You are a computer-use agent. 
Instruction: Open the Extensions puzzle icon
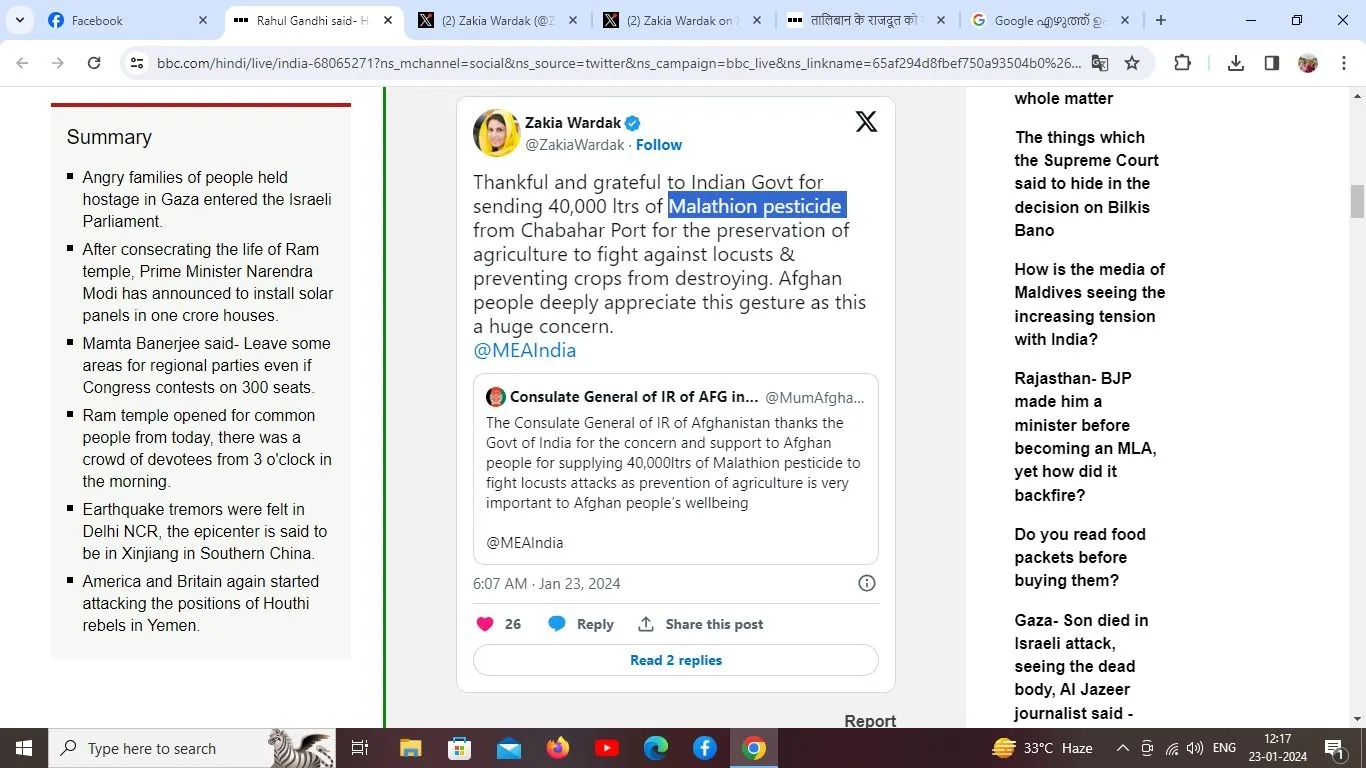pyautogui.click(x=1182, y=63)
